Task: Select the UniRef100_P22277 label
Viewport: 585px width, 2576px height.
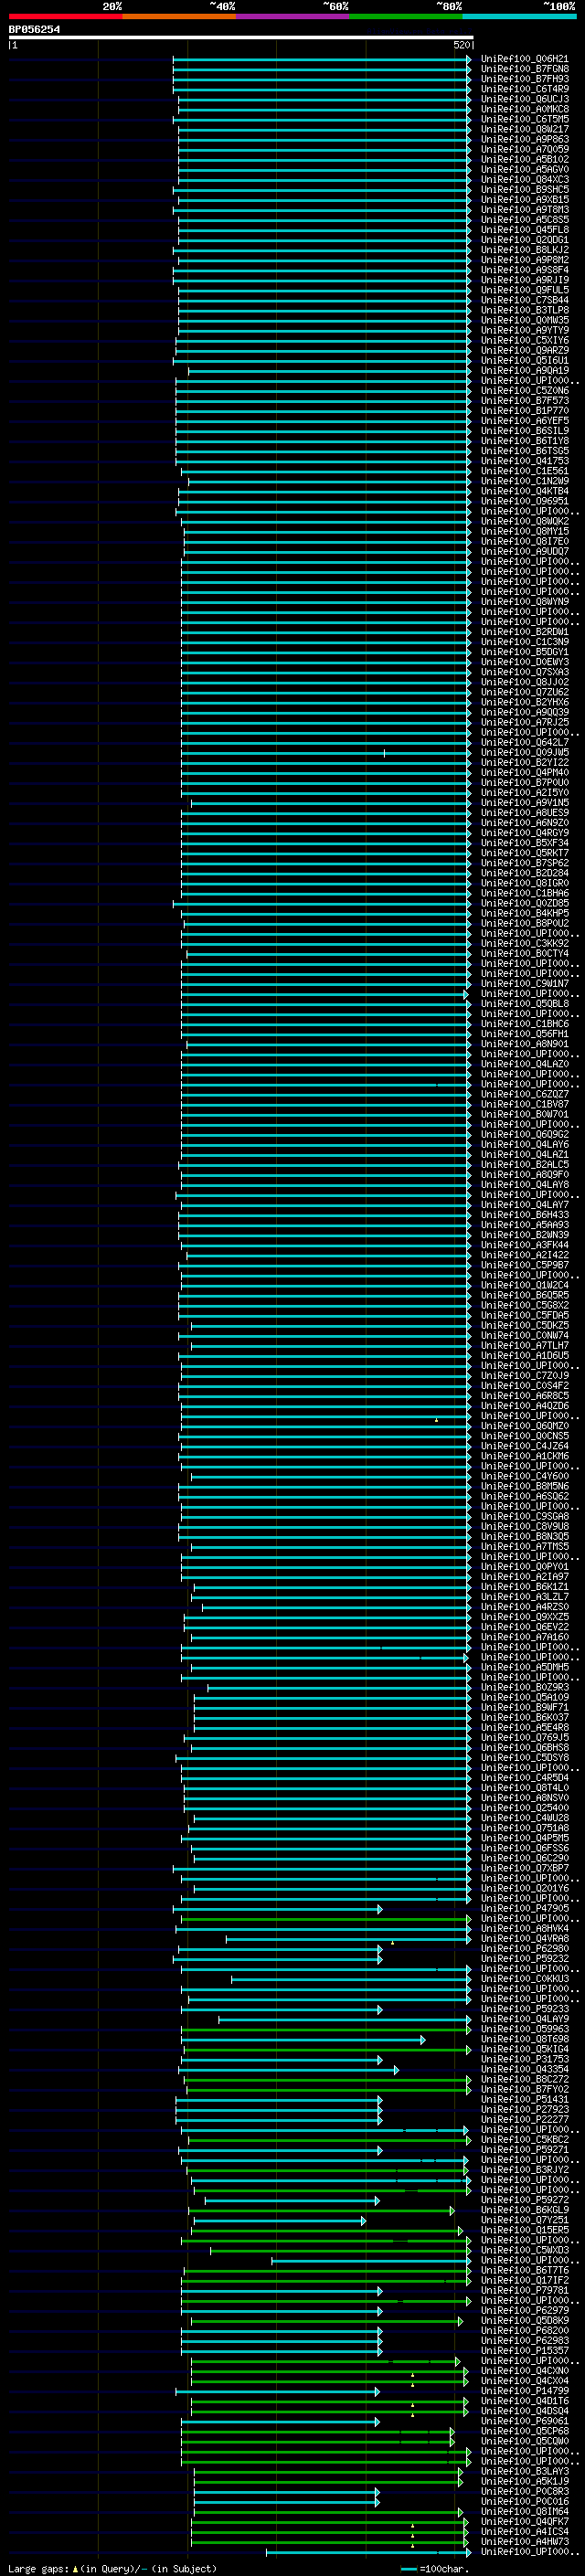Action: (x=525, y=2119)
